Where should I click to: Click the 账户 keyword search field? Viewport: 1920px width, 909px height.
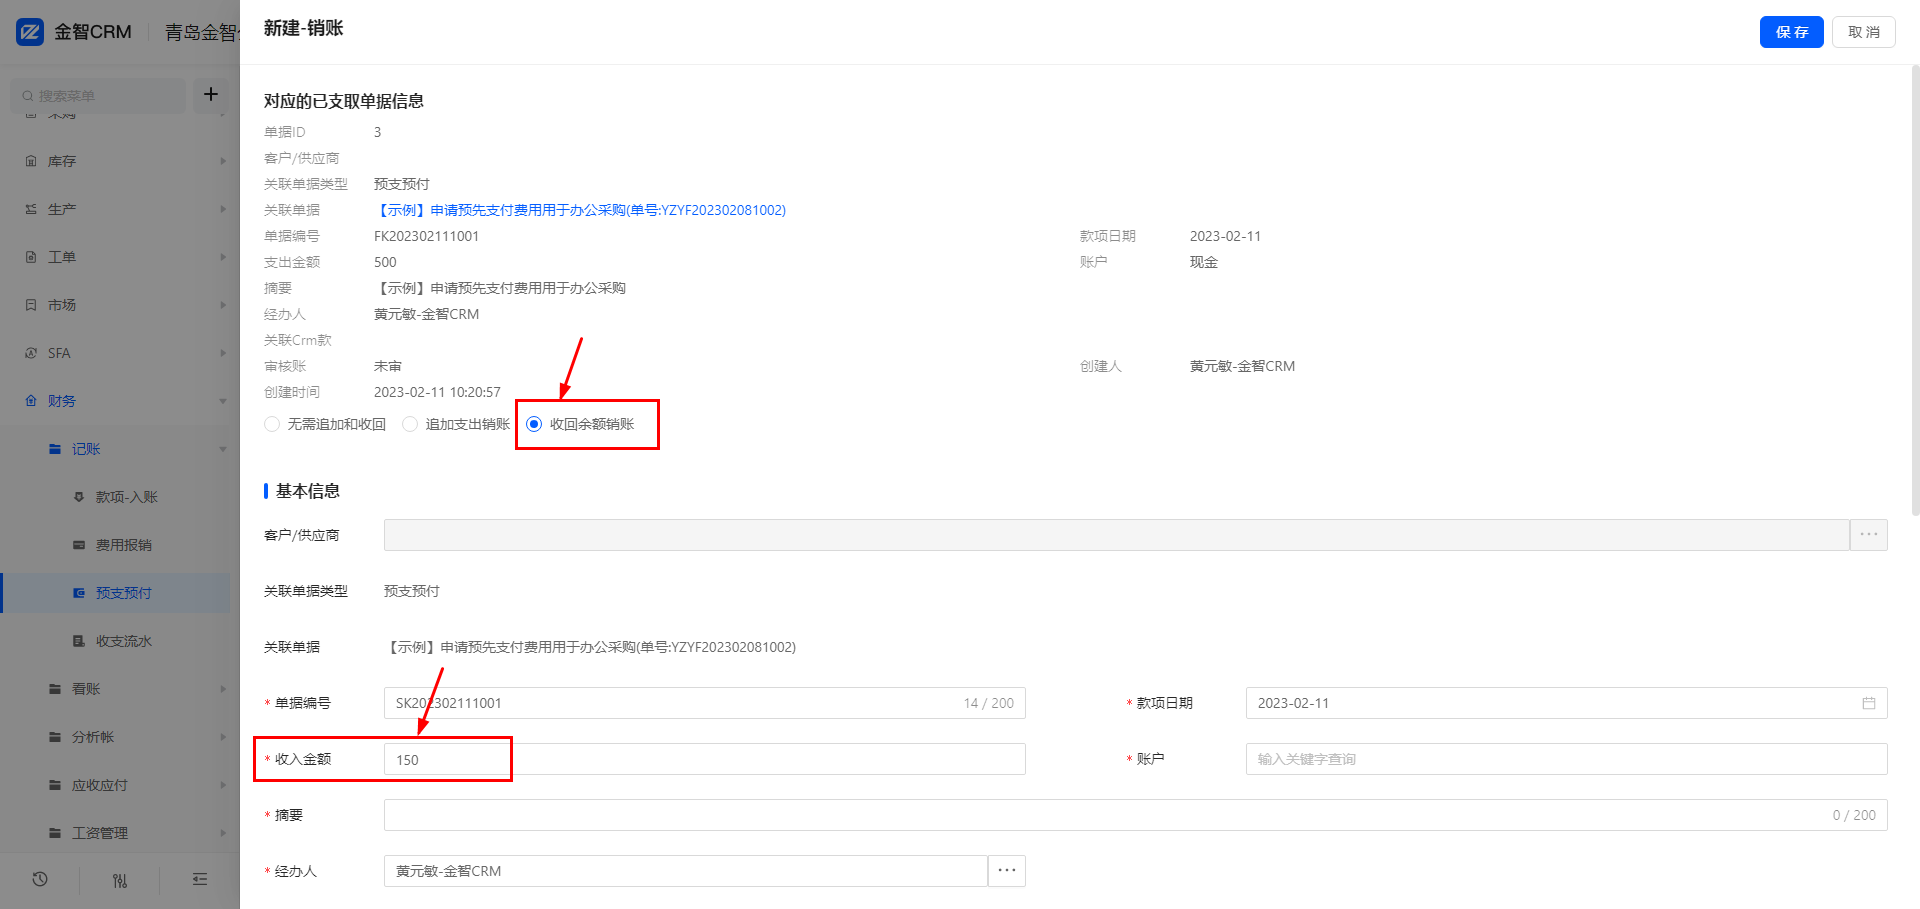(x=1567, y=759)
